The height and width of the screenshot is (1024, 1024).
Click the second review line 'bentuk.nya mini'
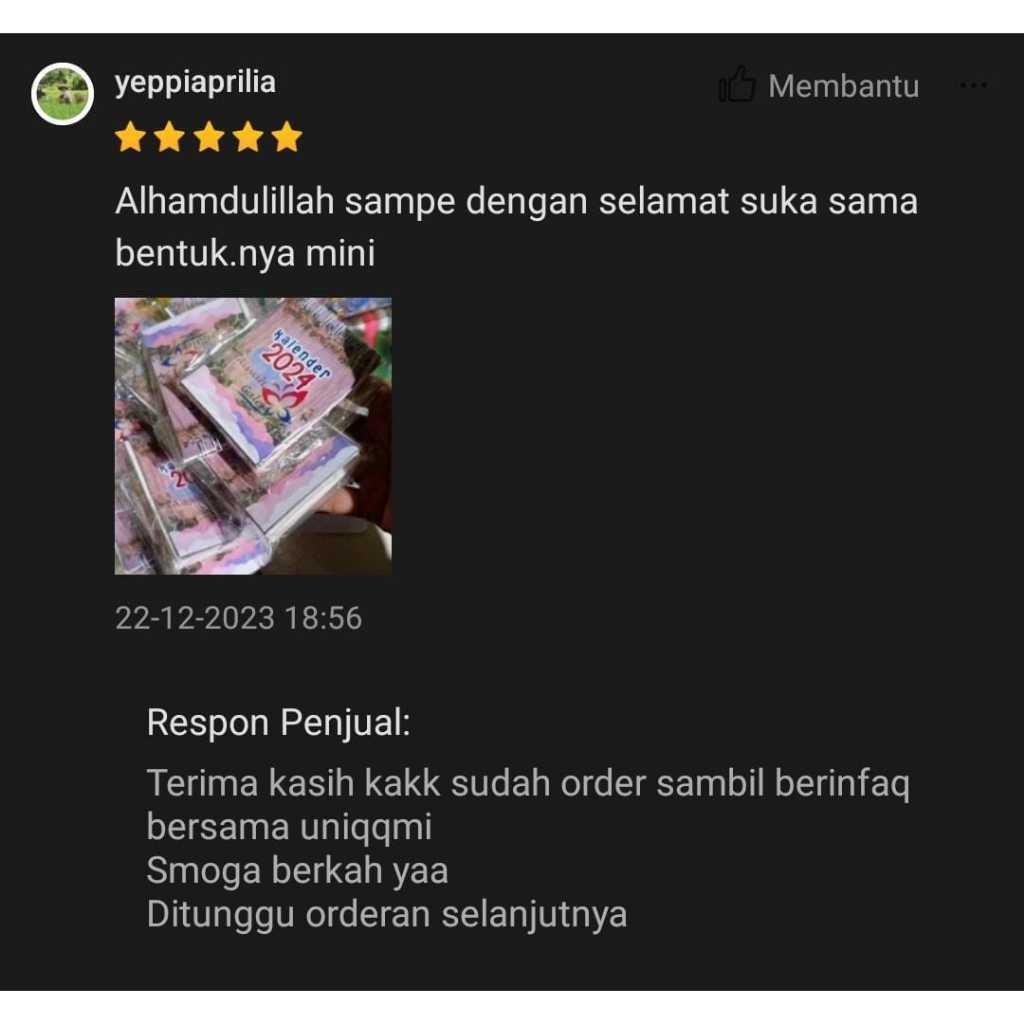(245, 253)
